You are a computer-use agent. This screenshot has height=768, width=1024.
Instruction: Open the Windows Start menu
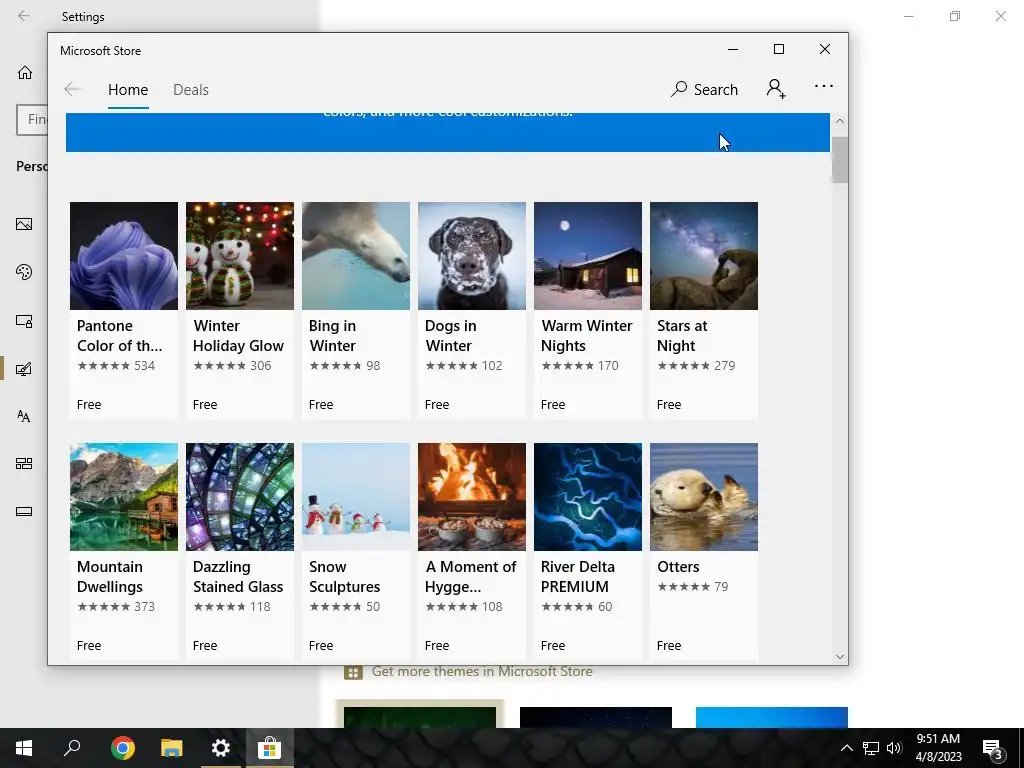pos(24,748)
